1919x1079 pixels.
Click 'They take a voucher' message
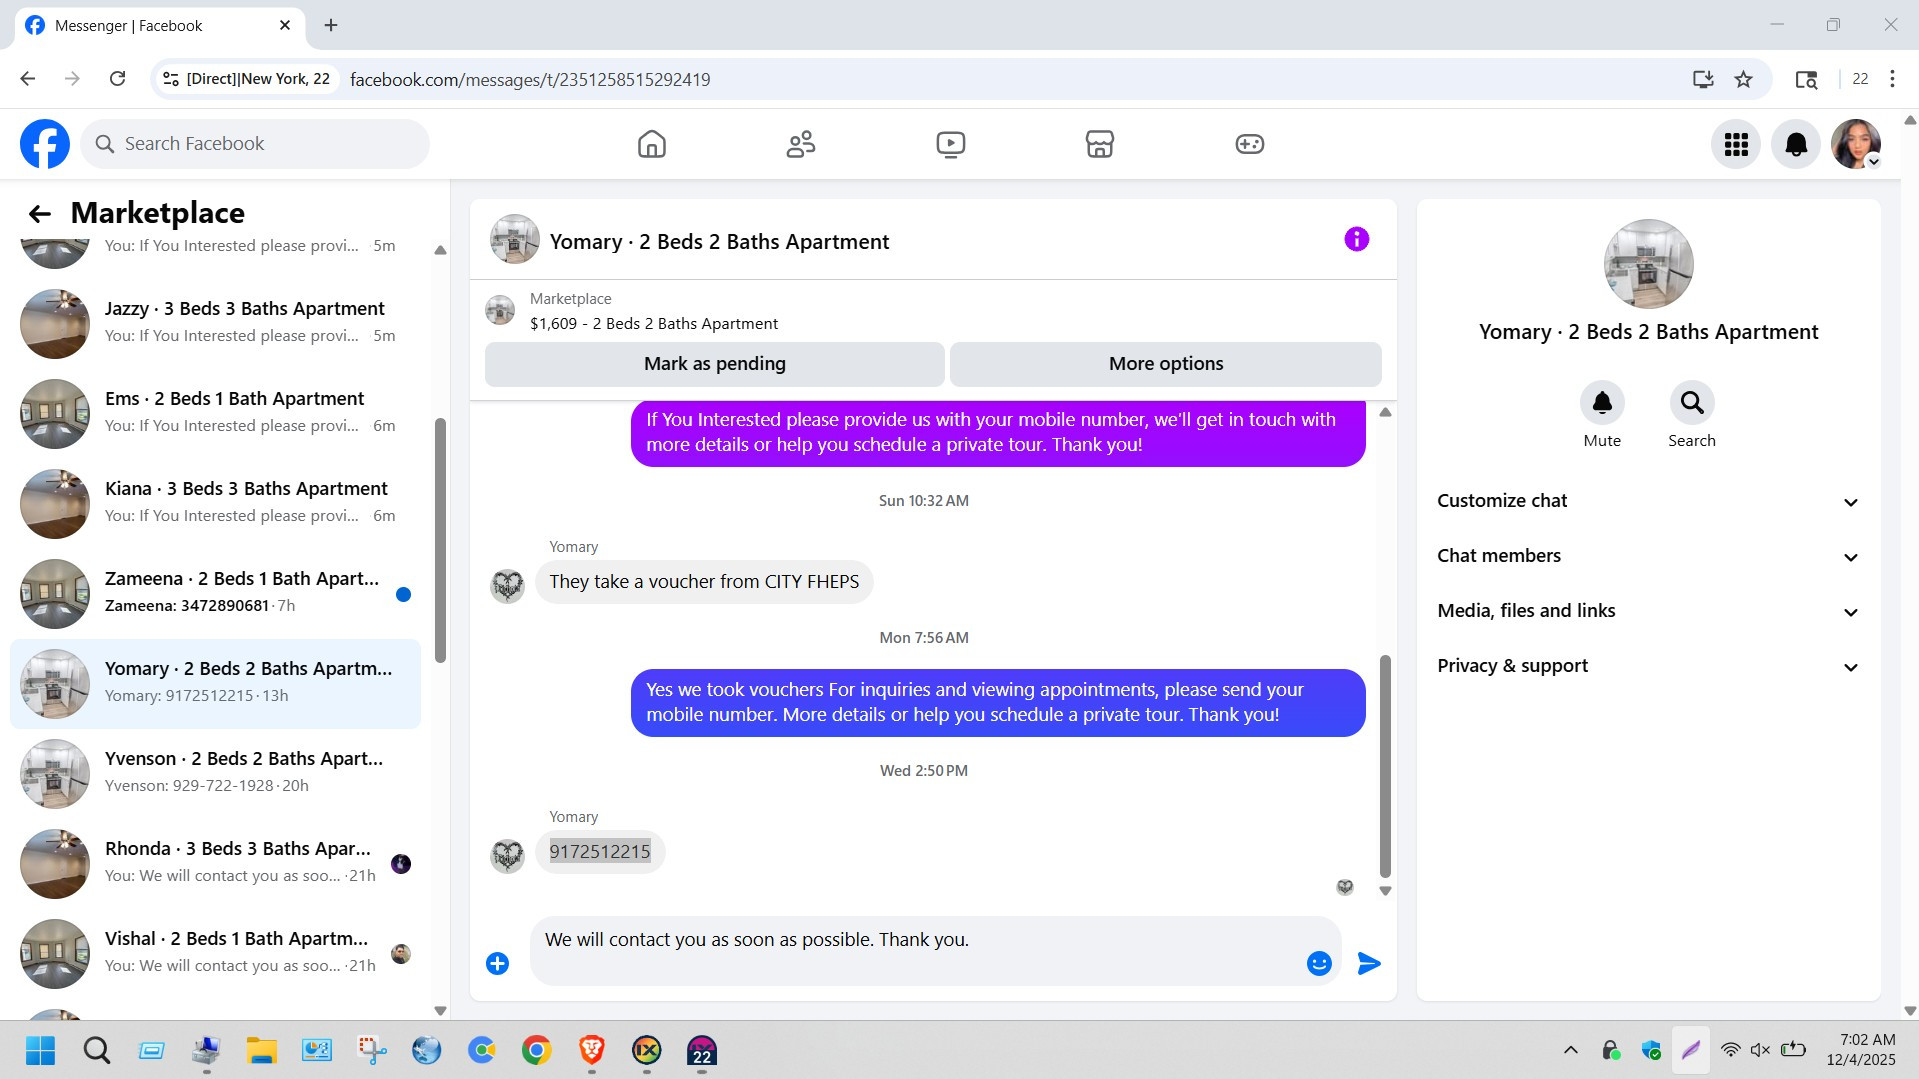pos(704,582)
